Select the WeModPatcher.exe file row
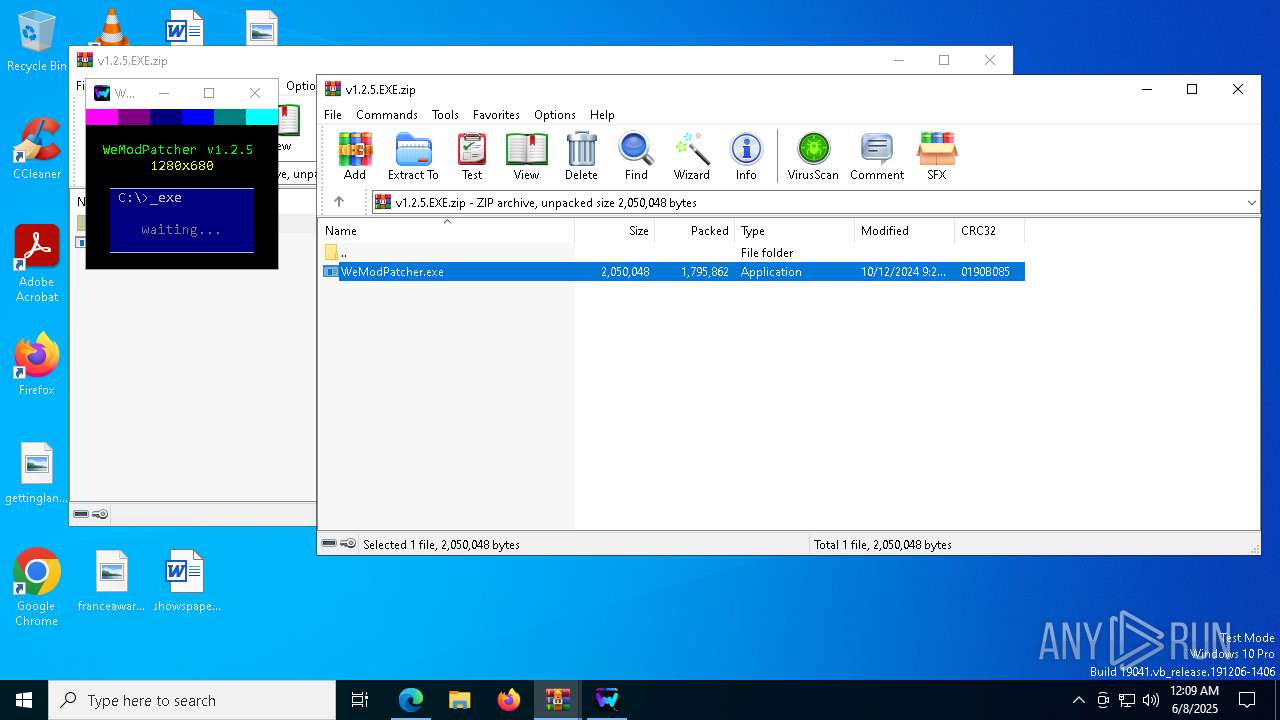The width and height of the screenshot is (1280, 720). coord(673,272)
